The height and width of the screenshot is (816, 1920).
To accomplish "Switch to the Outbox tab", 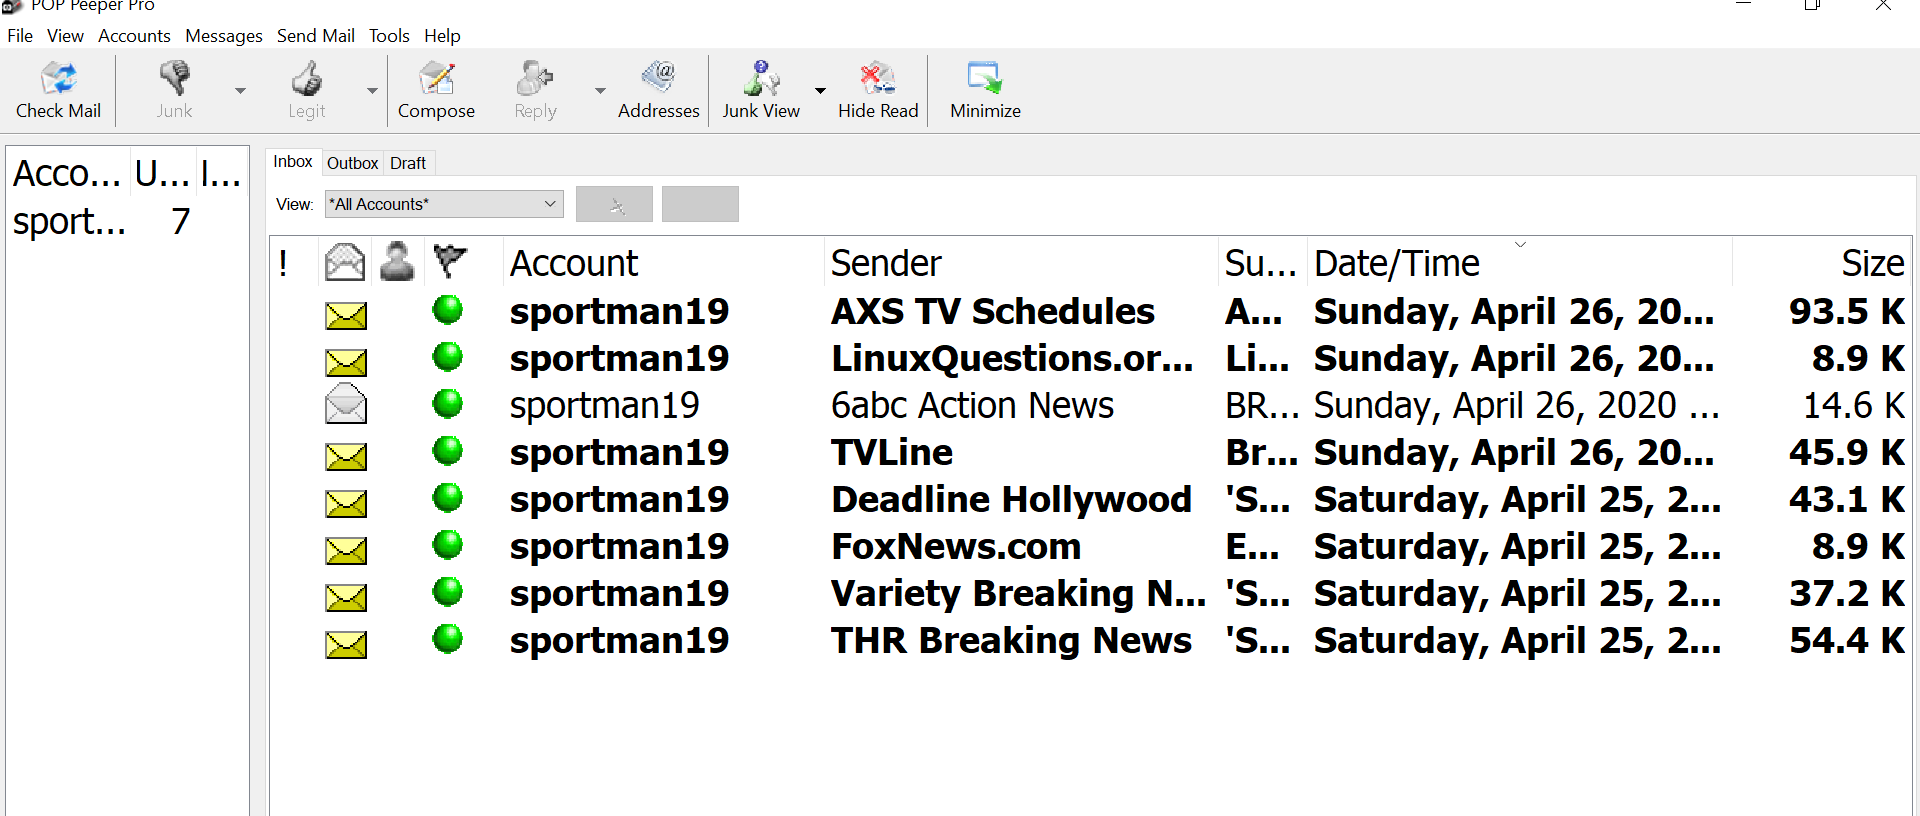I will 353,163.
